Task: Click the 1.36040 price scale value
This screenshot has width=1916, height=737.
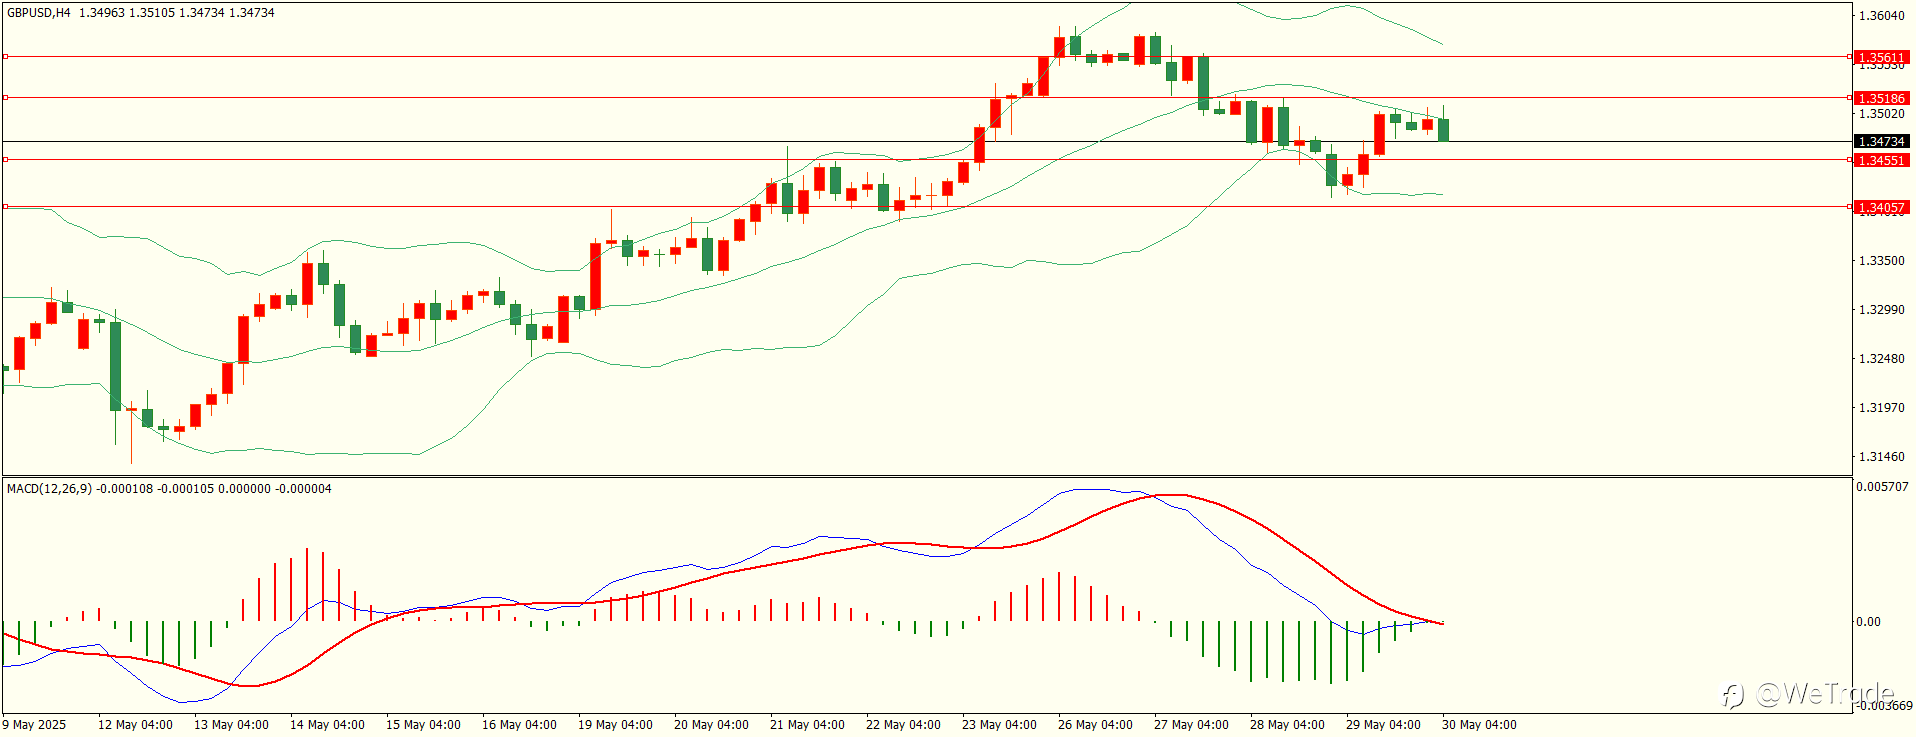Action: coord(1881,16)
